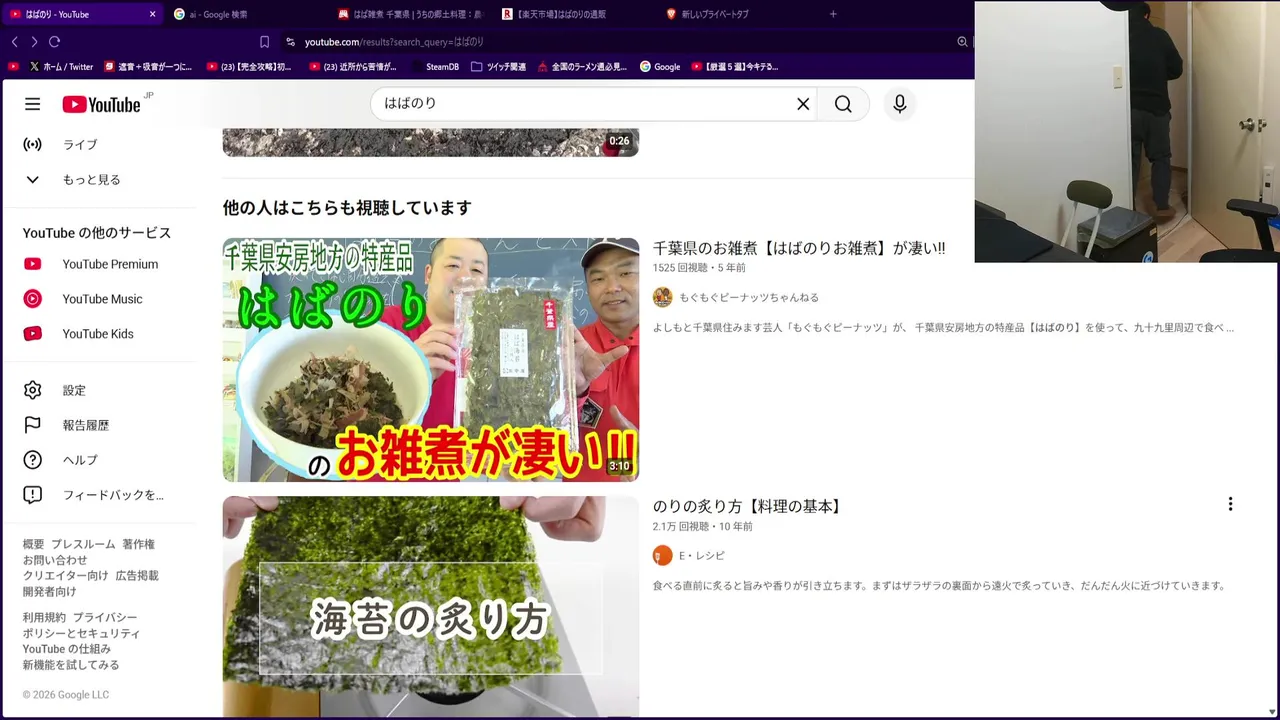Open the 【厳選５選】今キテる bookmark
1280x720 pixels.
[735, 67]
